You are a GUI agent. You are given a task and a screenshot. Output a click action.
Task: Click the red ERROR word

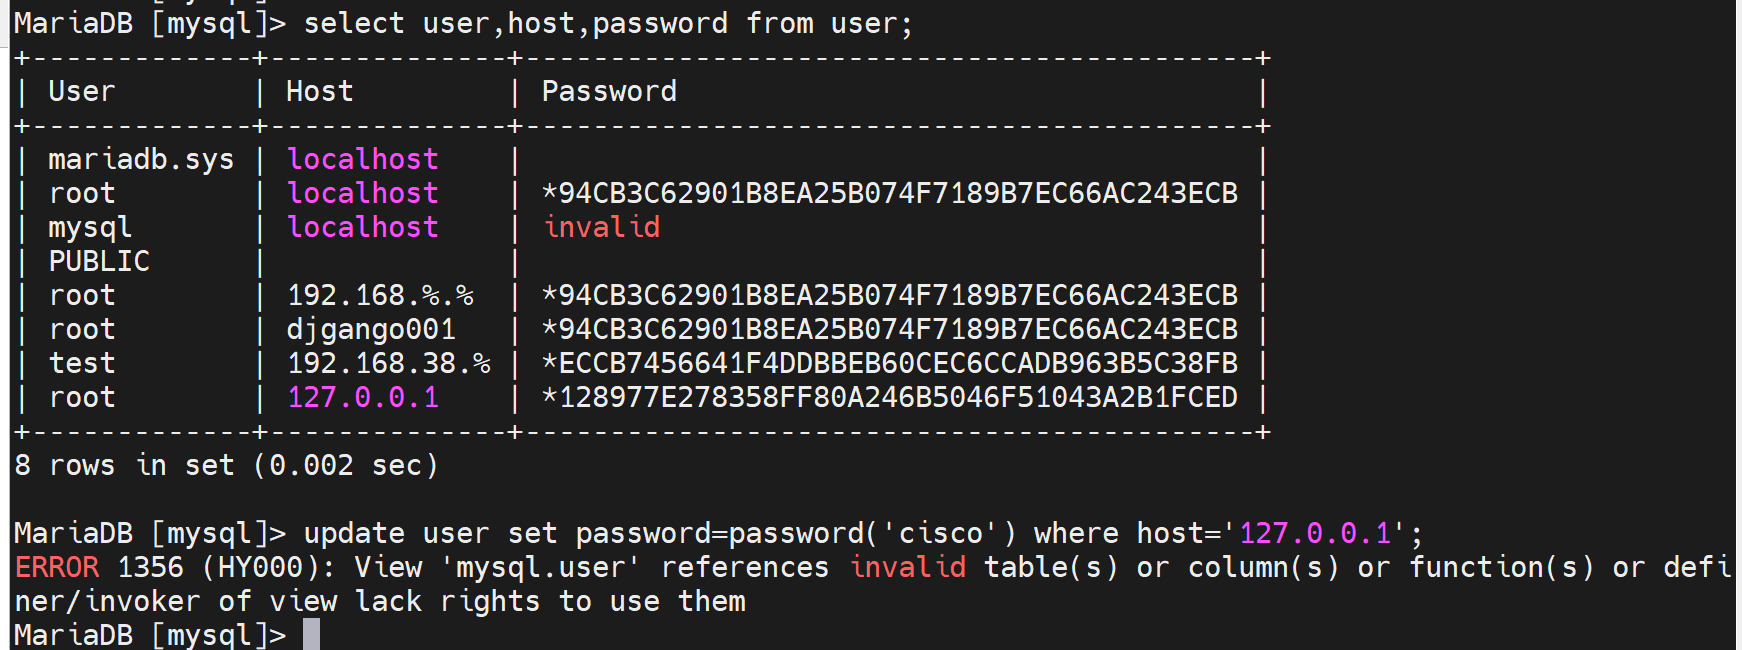(57, 568)
